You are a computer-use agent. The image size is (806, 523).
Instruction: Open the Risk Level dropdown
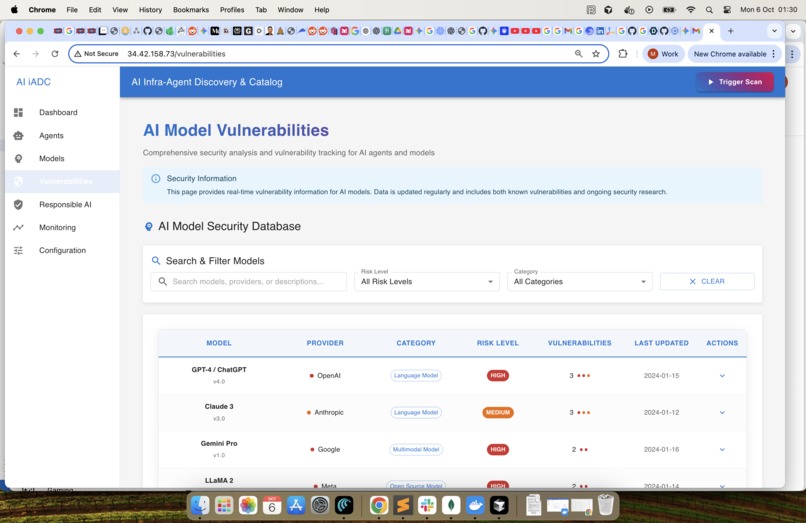427,281
